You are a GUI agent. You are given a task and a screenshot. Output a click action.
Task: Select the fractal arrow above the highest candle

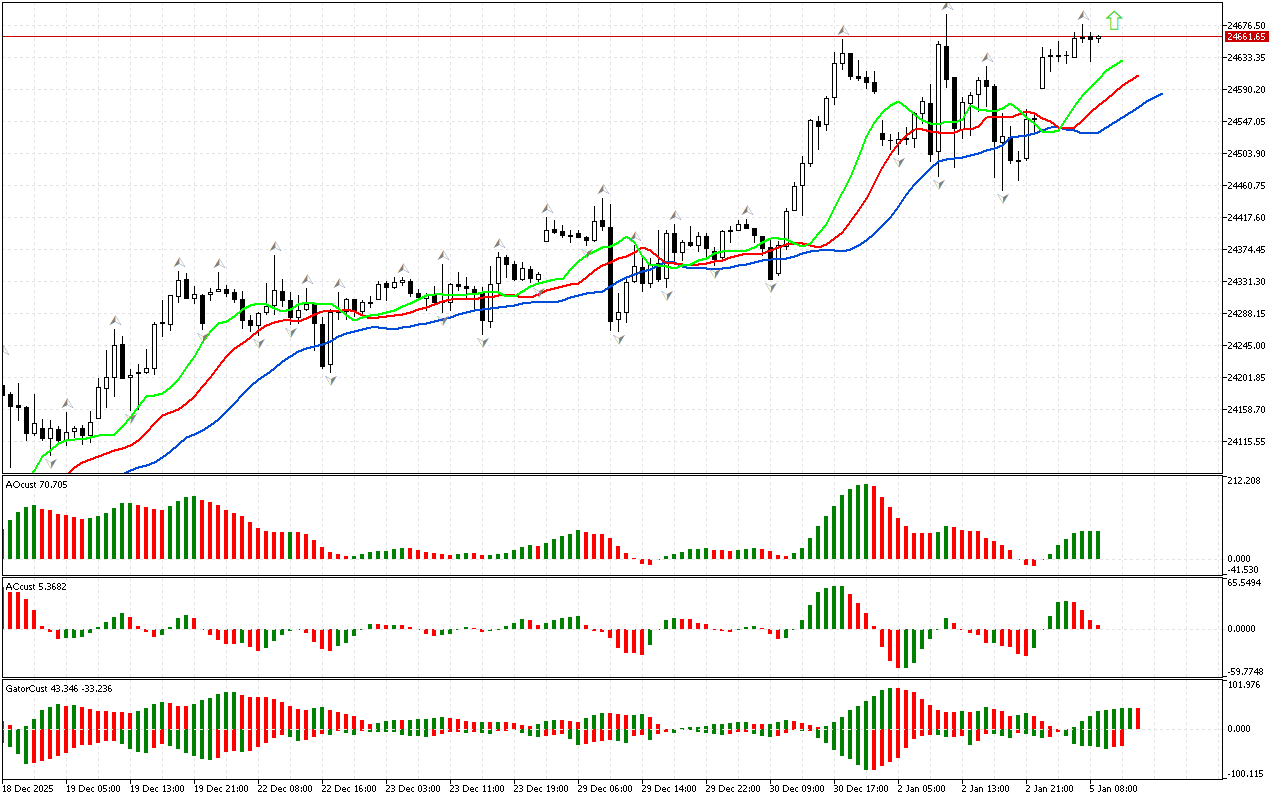point(946,8)
